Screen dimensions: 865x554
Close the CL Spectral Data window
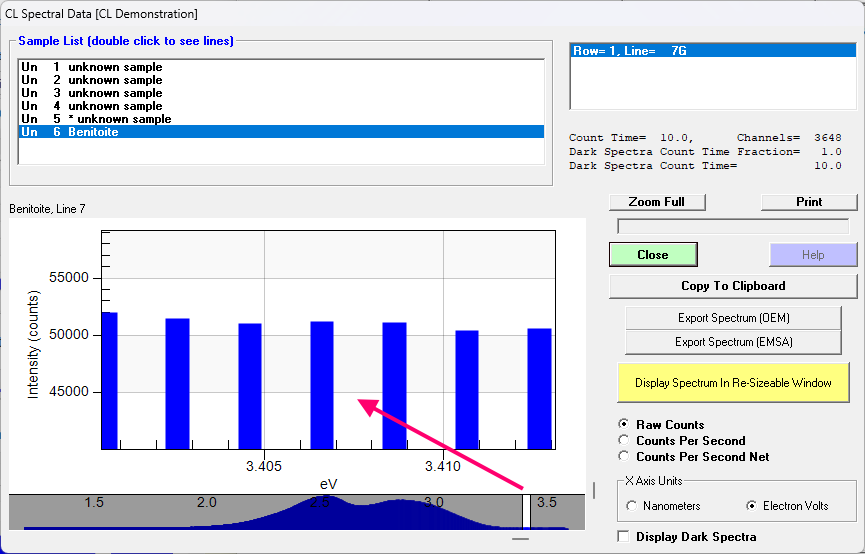(x=652, y=255)
